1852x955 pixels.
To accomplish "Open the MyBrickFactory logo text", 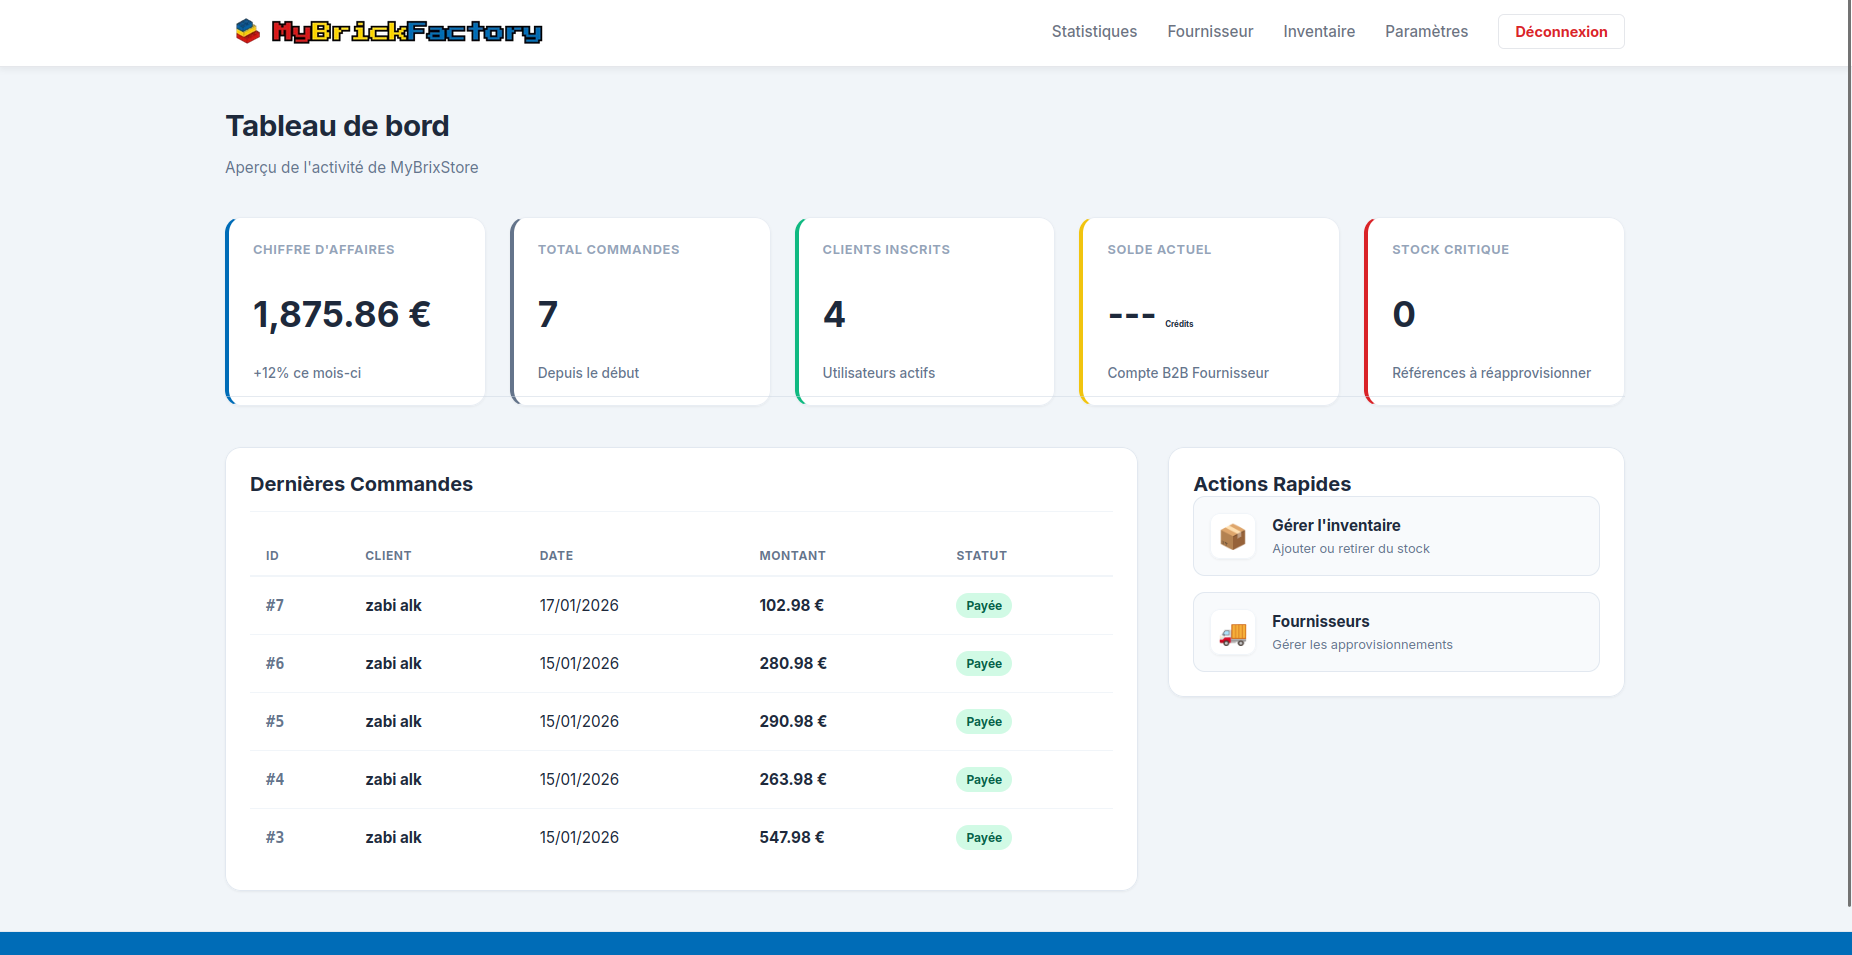I will pos(408,31).
